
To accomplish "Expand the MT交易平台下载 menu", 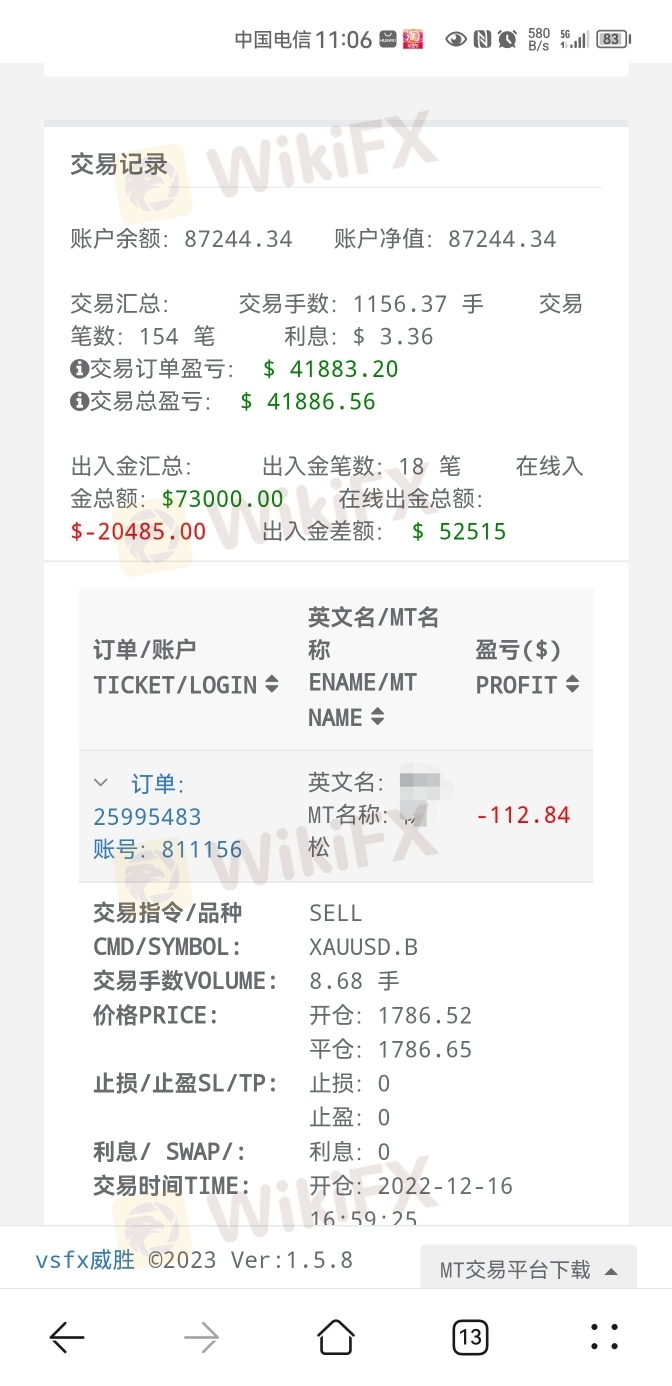I will [x=529, y=1270].
